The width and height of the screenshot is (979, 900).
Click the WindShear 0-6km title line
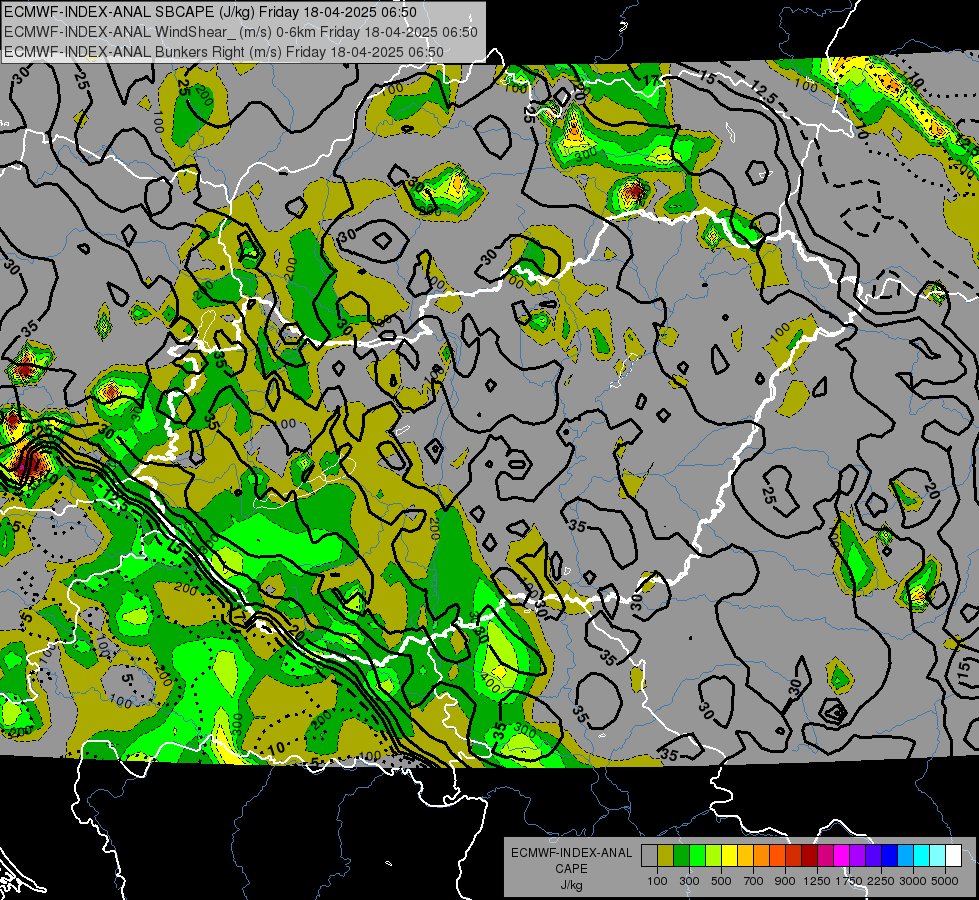point(240,32)
